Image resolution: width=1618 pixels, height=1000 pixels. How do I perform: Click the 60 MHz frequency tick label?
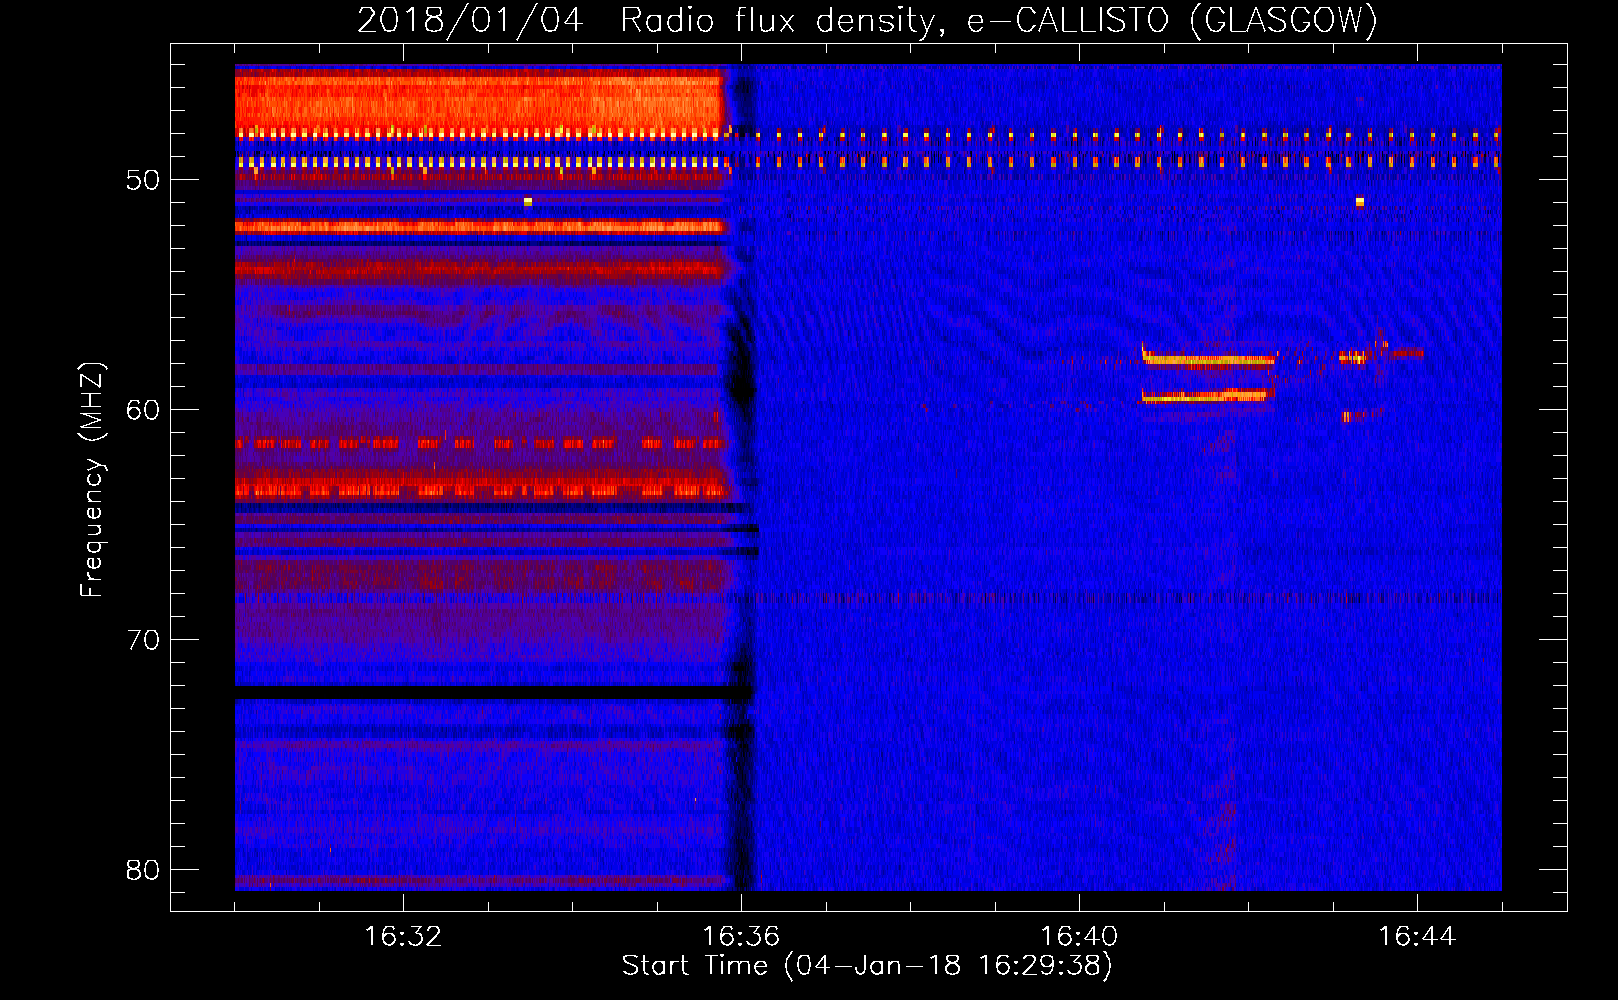[x=143, y=410]
